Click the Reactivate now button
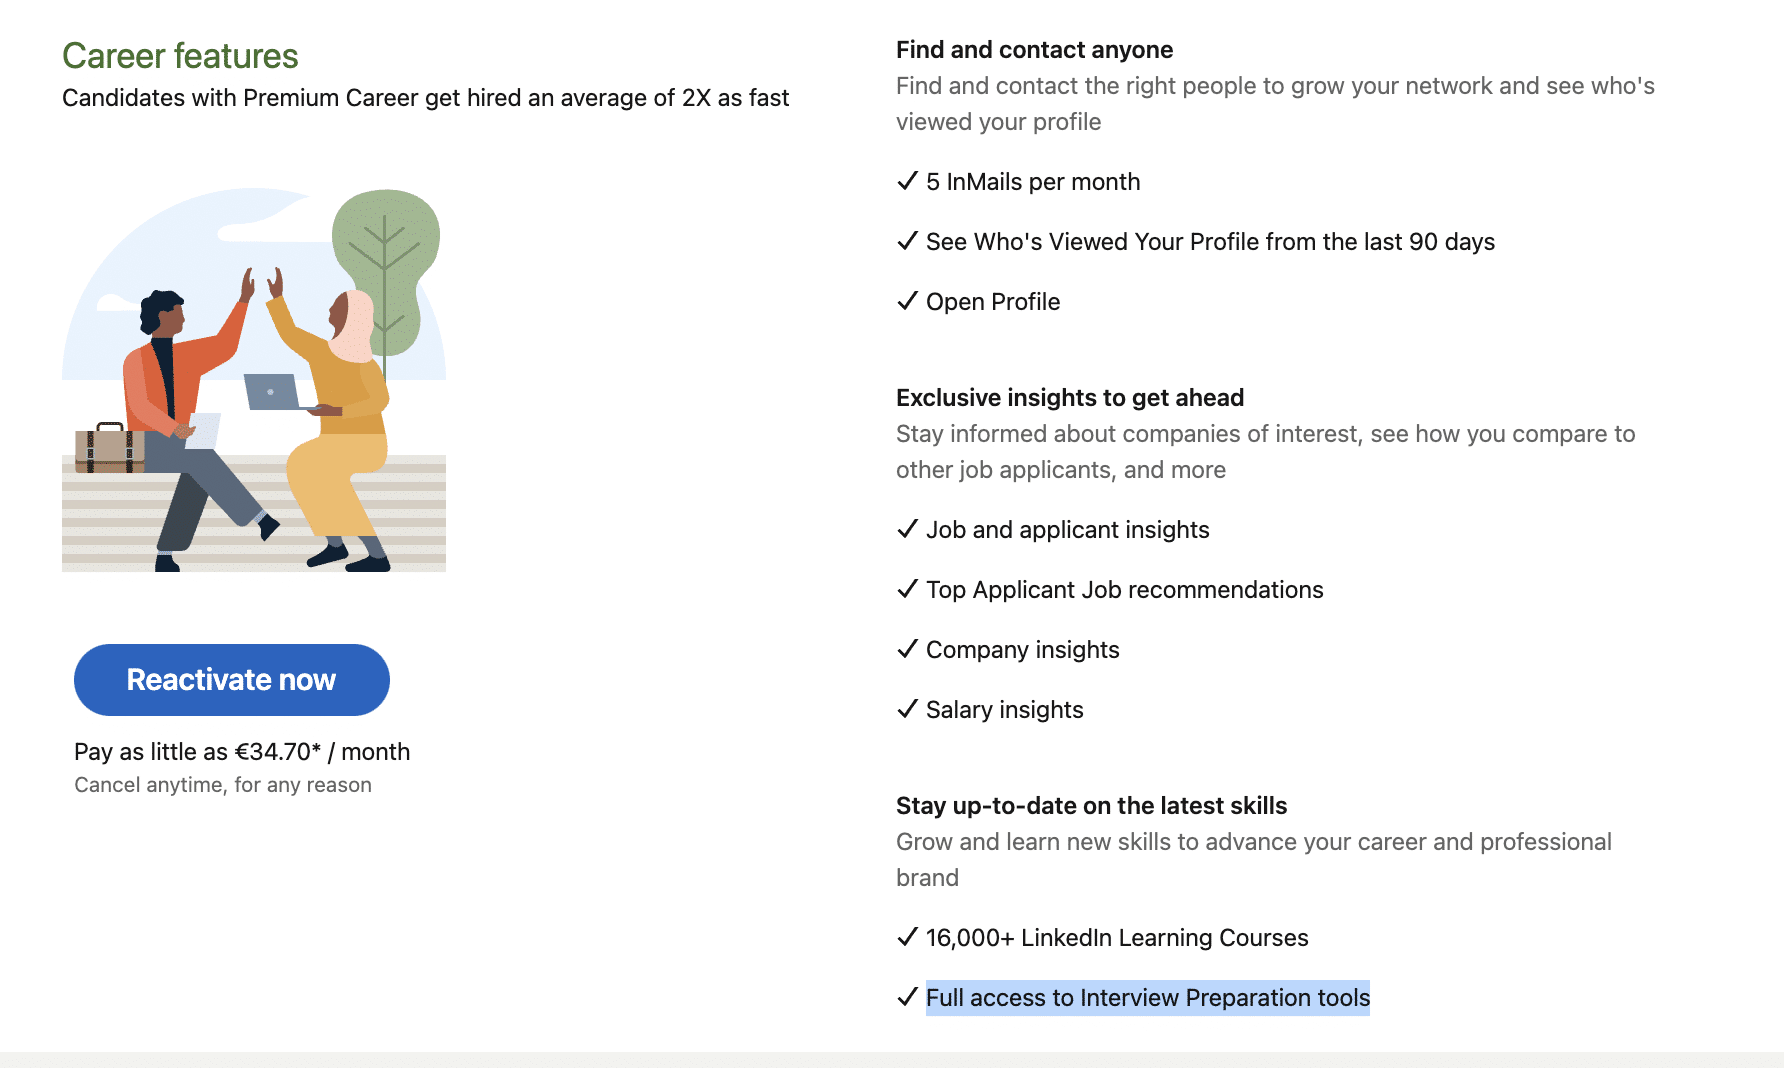The width and height of the screenshot is (1784, 1068). tap(231, 679)
